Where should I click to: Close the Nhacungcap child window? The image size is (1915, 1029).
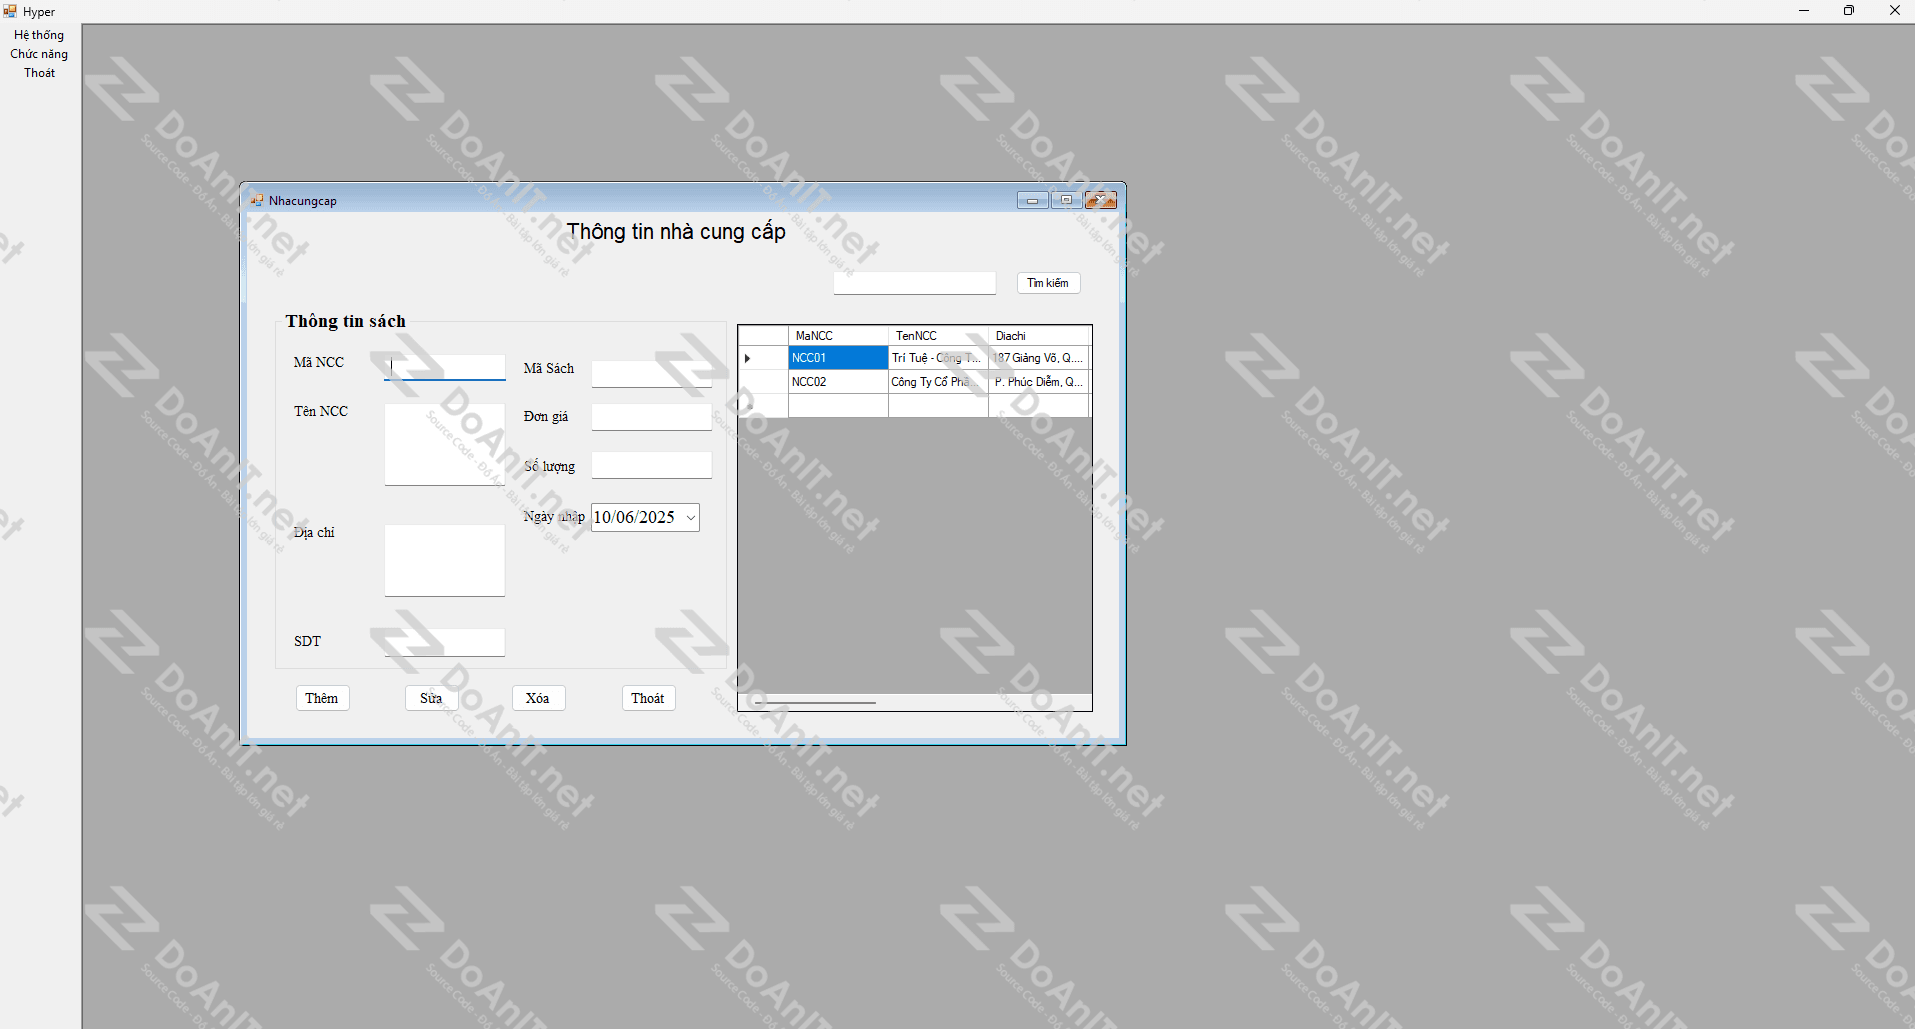point(1101,200)
